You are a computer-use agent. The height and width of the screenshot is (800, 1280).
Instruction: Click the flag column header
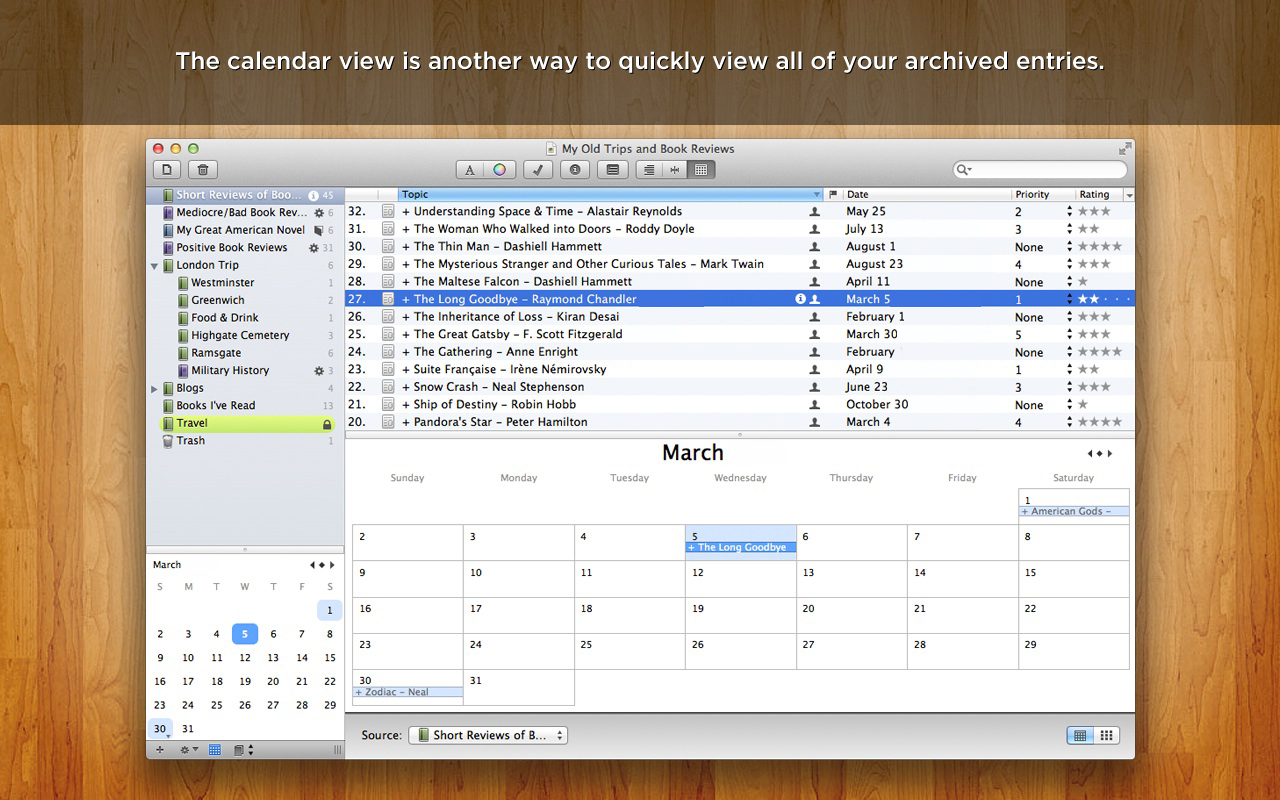(x=833, y=194)
